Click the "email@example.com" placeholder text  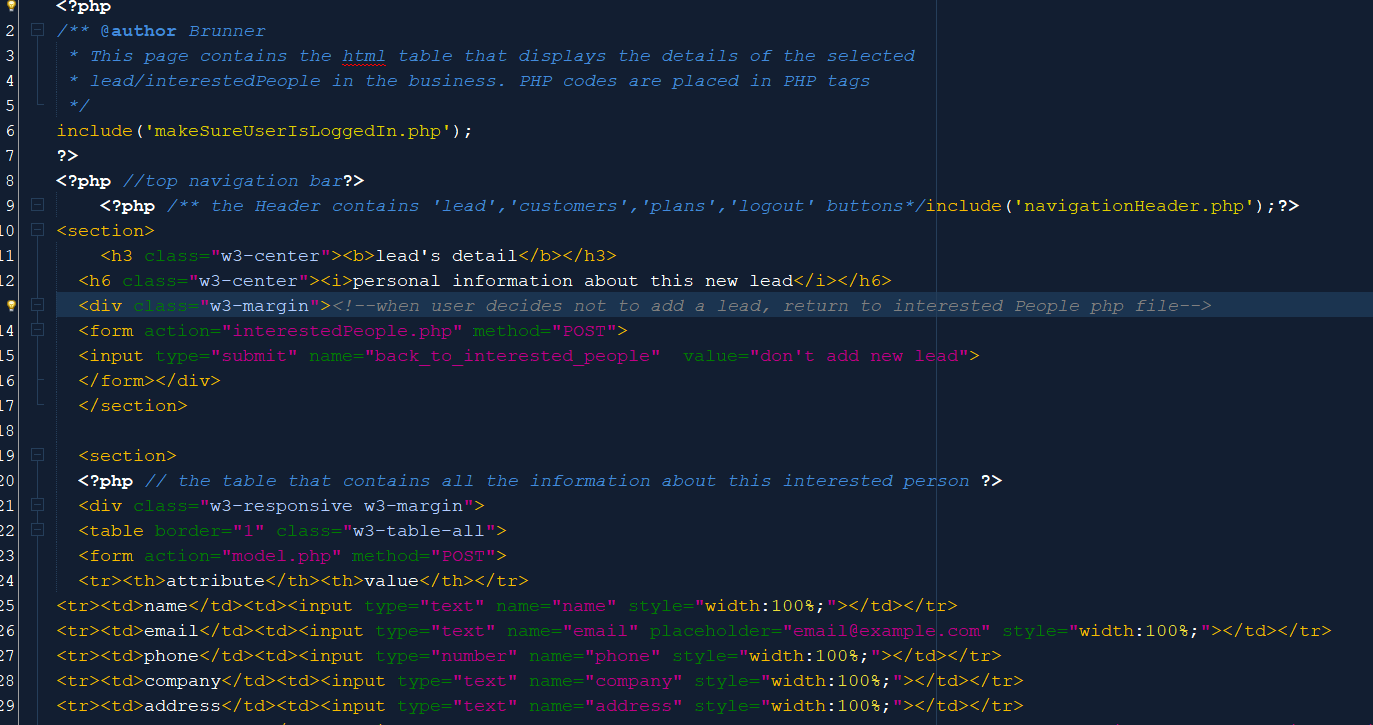pos(886,631)
